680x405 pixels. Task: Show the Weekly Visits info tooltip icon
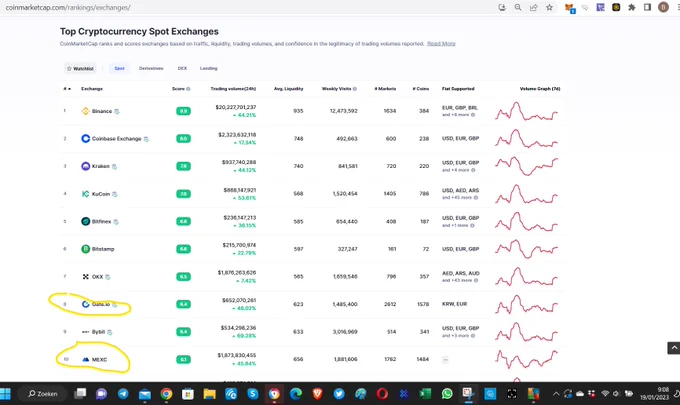tap(355, 89)
